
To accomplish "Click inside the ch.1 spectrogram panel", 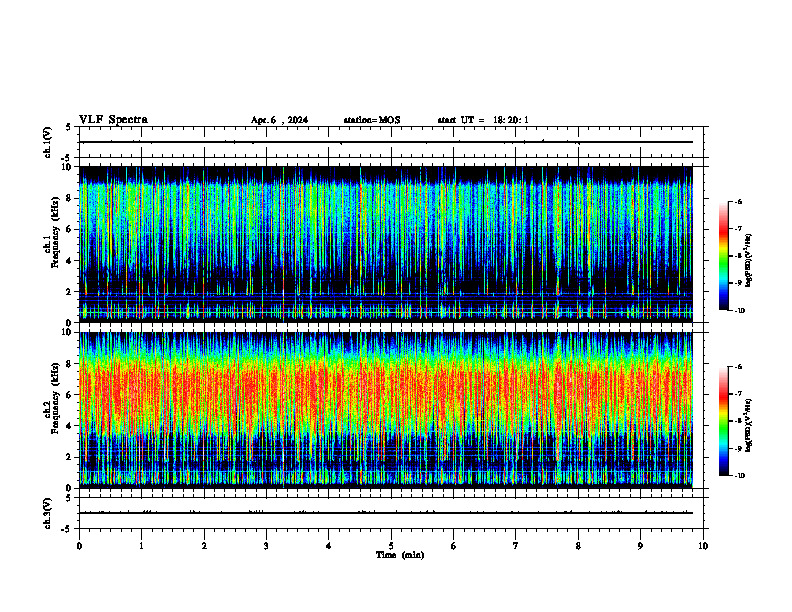I will [x=386, y=244].
